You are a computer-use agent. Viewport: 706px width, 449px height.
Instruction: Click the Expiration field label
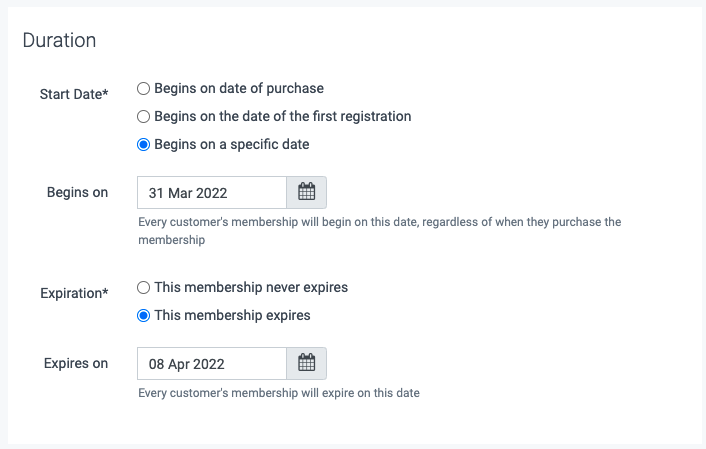coord(74,293)
